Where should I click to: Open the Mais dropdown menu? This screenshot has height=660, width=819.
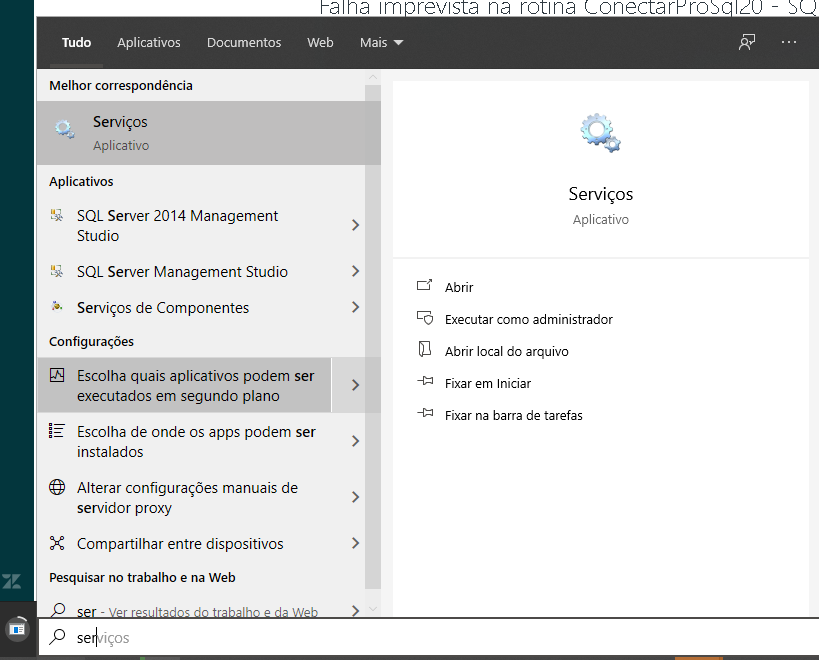coord(381,42)
